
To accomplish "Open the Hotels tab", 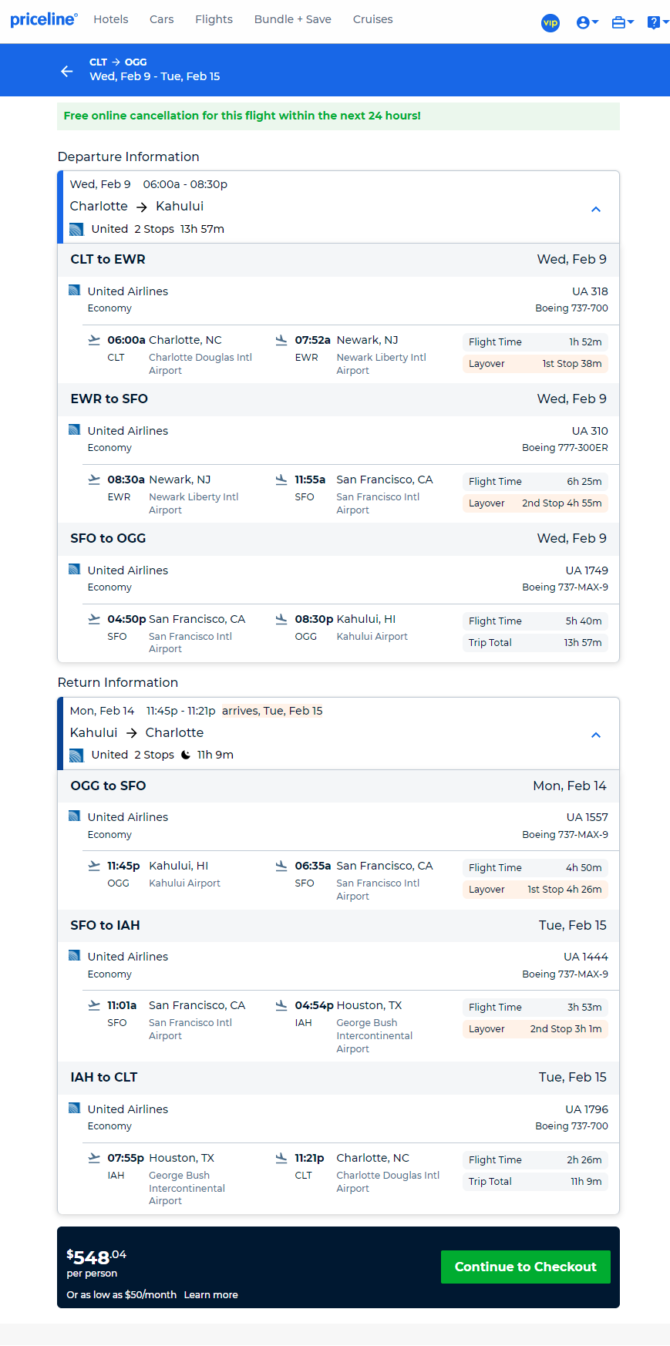I will tap(111, 20).
